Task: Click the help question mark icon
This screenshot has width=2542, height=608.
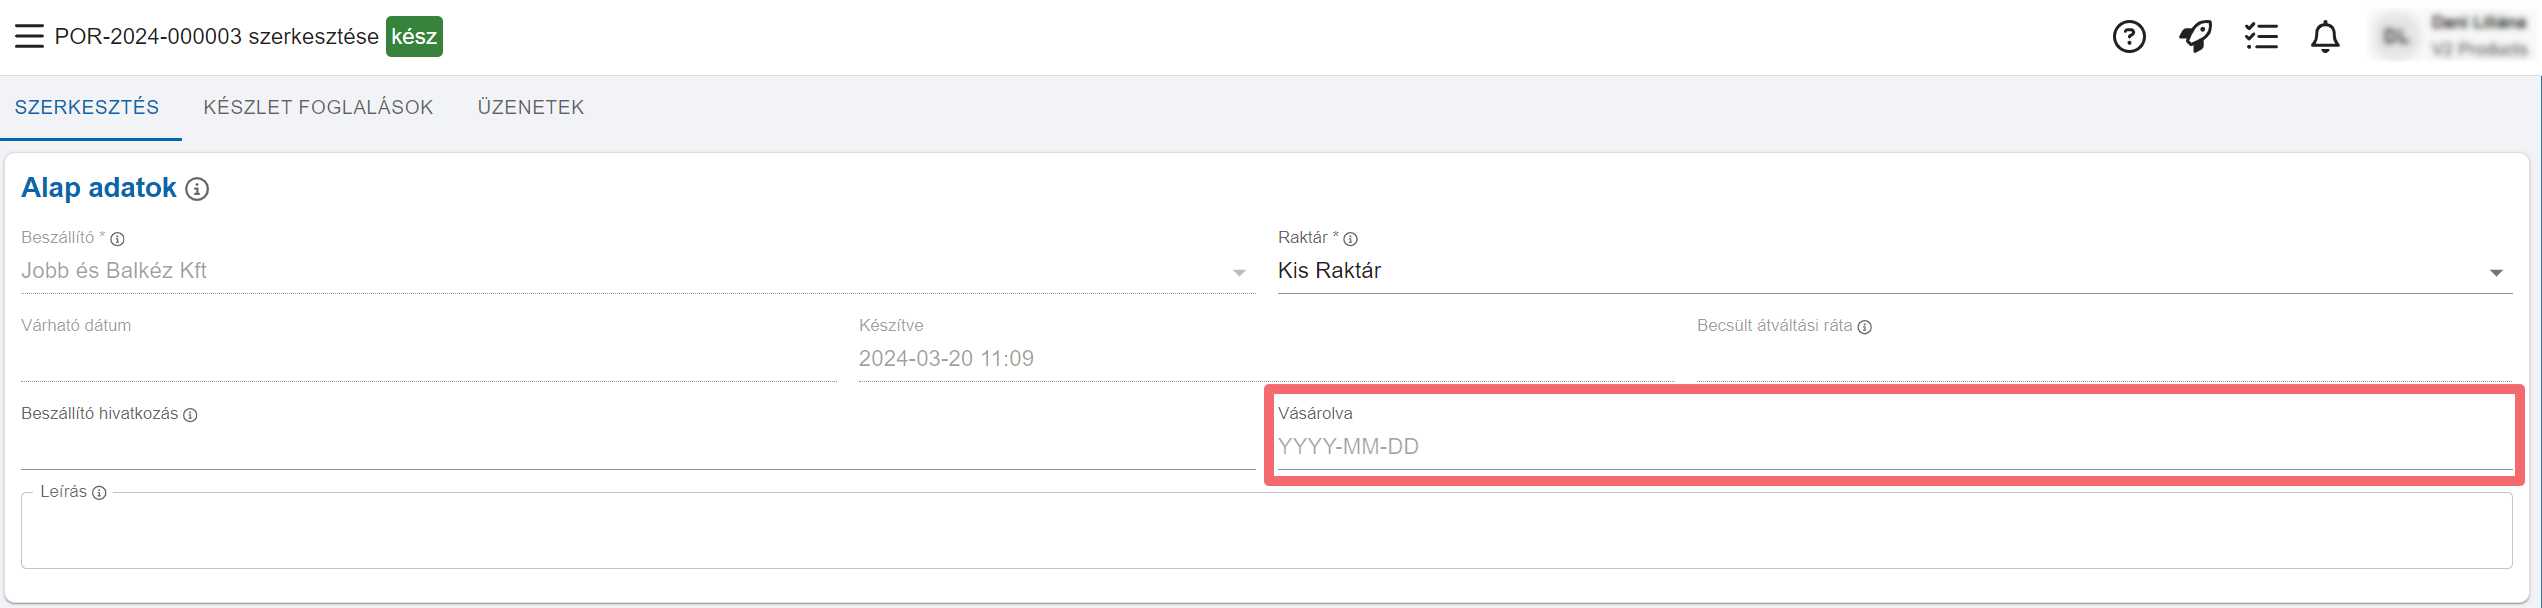Action: click(x=2129, y=37)
